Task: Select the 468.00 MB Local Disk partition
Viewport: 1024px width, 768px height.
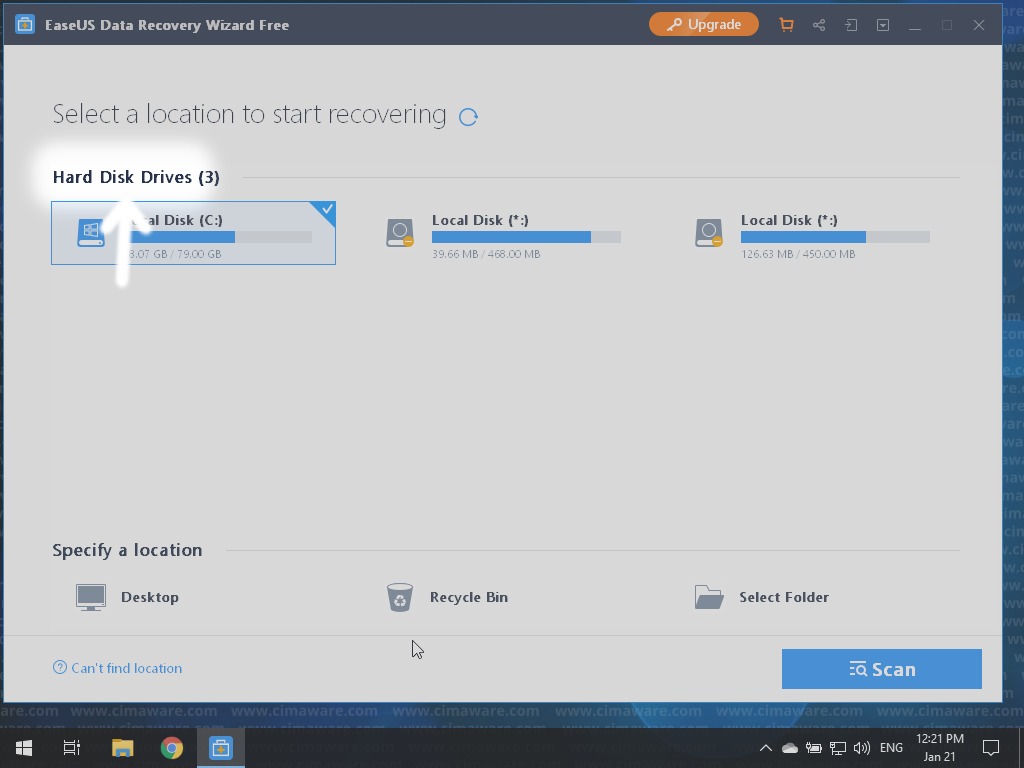Action: (x=502, y=233)
